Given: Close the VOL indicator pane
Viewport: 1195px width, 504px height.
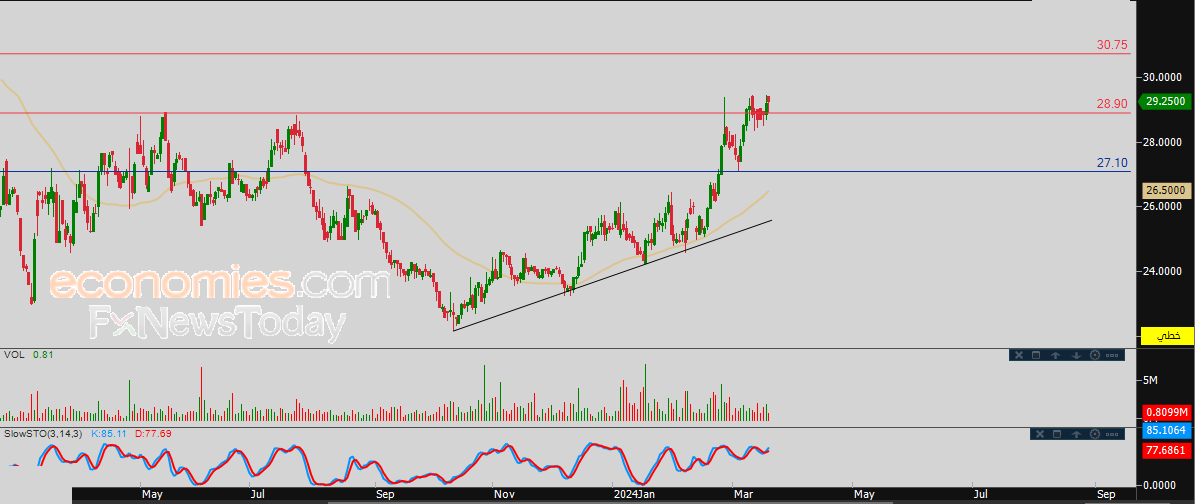Looking at the screenshot, I should pos(1017,355).
